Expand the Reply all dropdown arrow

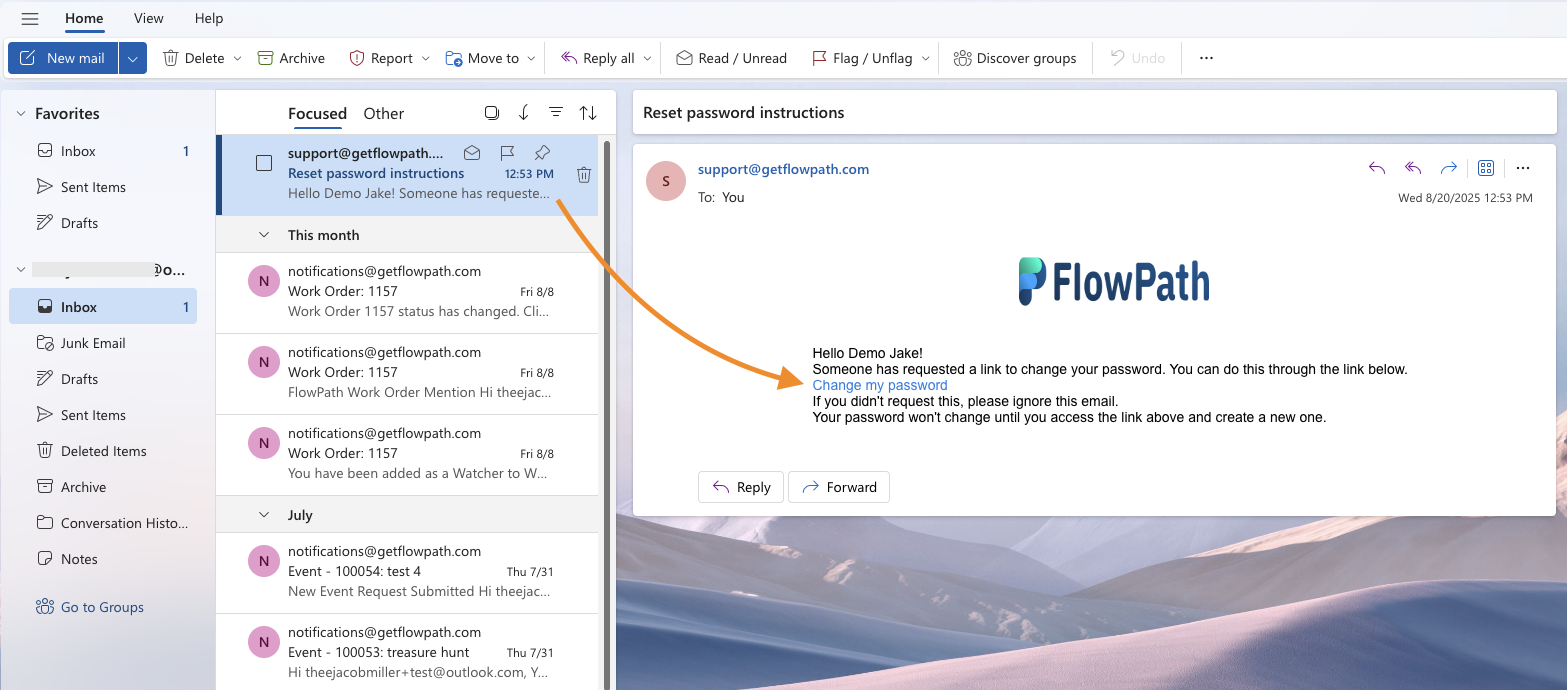[x=647, y=58]
